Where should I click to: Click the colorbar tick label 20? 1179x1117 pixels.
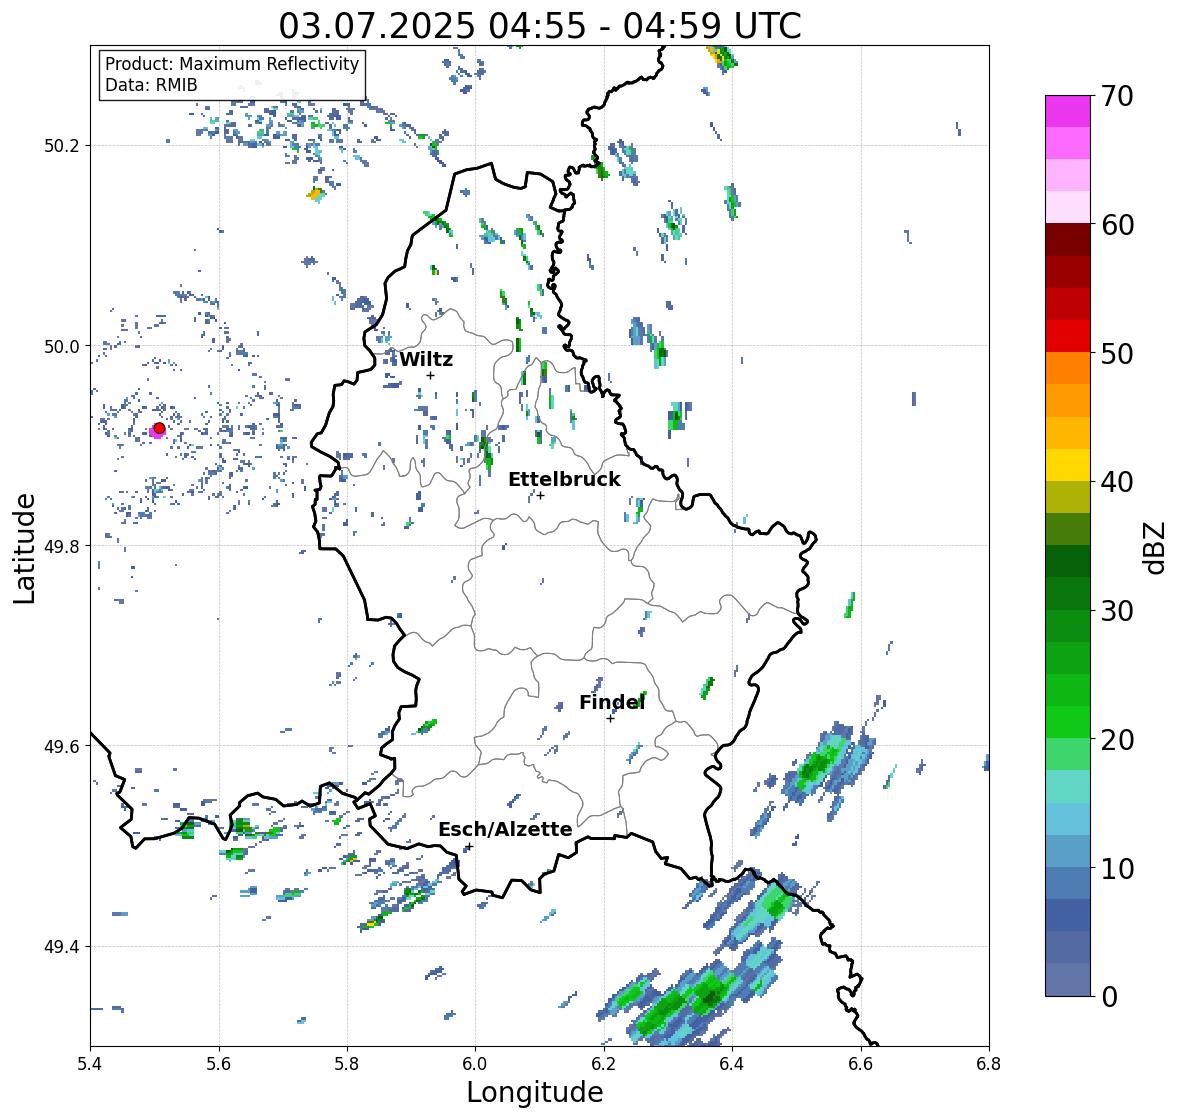(1117, 739)
